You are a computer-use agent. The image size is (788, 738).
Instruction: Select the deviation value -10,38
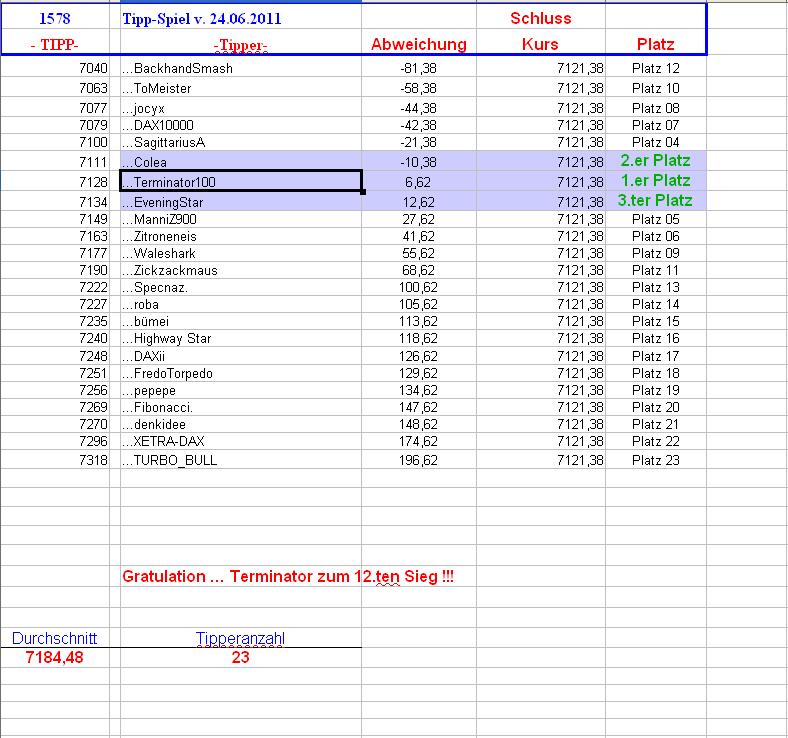click(419, 161)
